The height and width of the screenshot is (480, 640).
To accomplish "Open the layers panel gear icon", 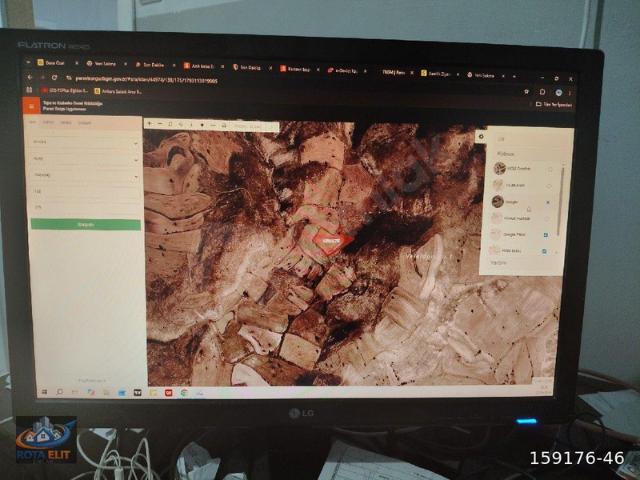I will point(481,137).
